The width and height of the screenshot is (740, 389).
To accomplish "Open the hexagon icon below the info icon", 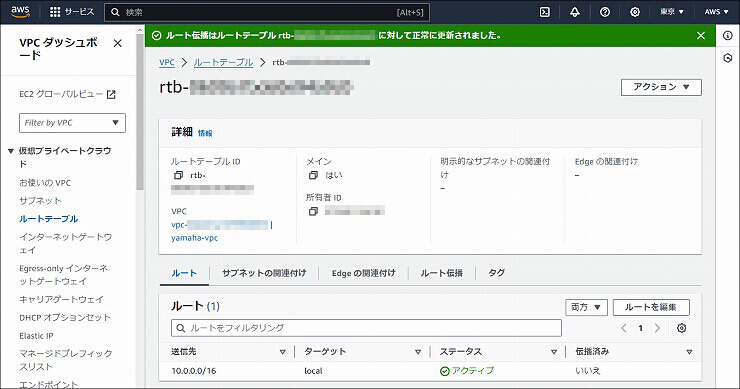I will 728,58.
